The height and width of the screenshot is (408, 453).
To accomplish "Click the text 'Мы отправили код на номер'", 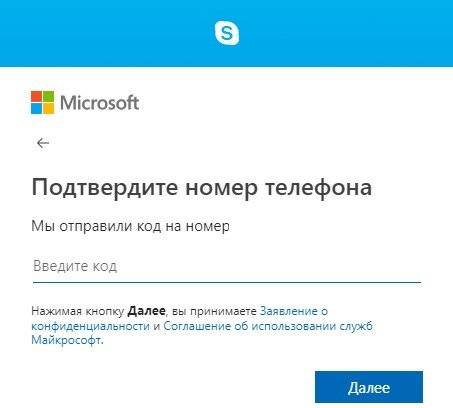I will point(130,227).
